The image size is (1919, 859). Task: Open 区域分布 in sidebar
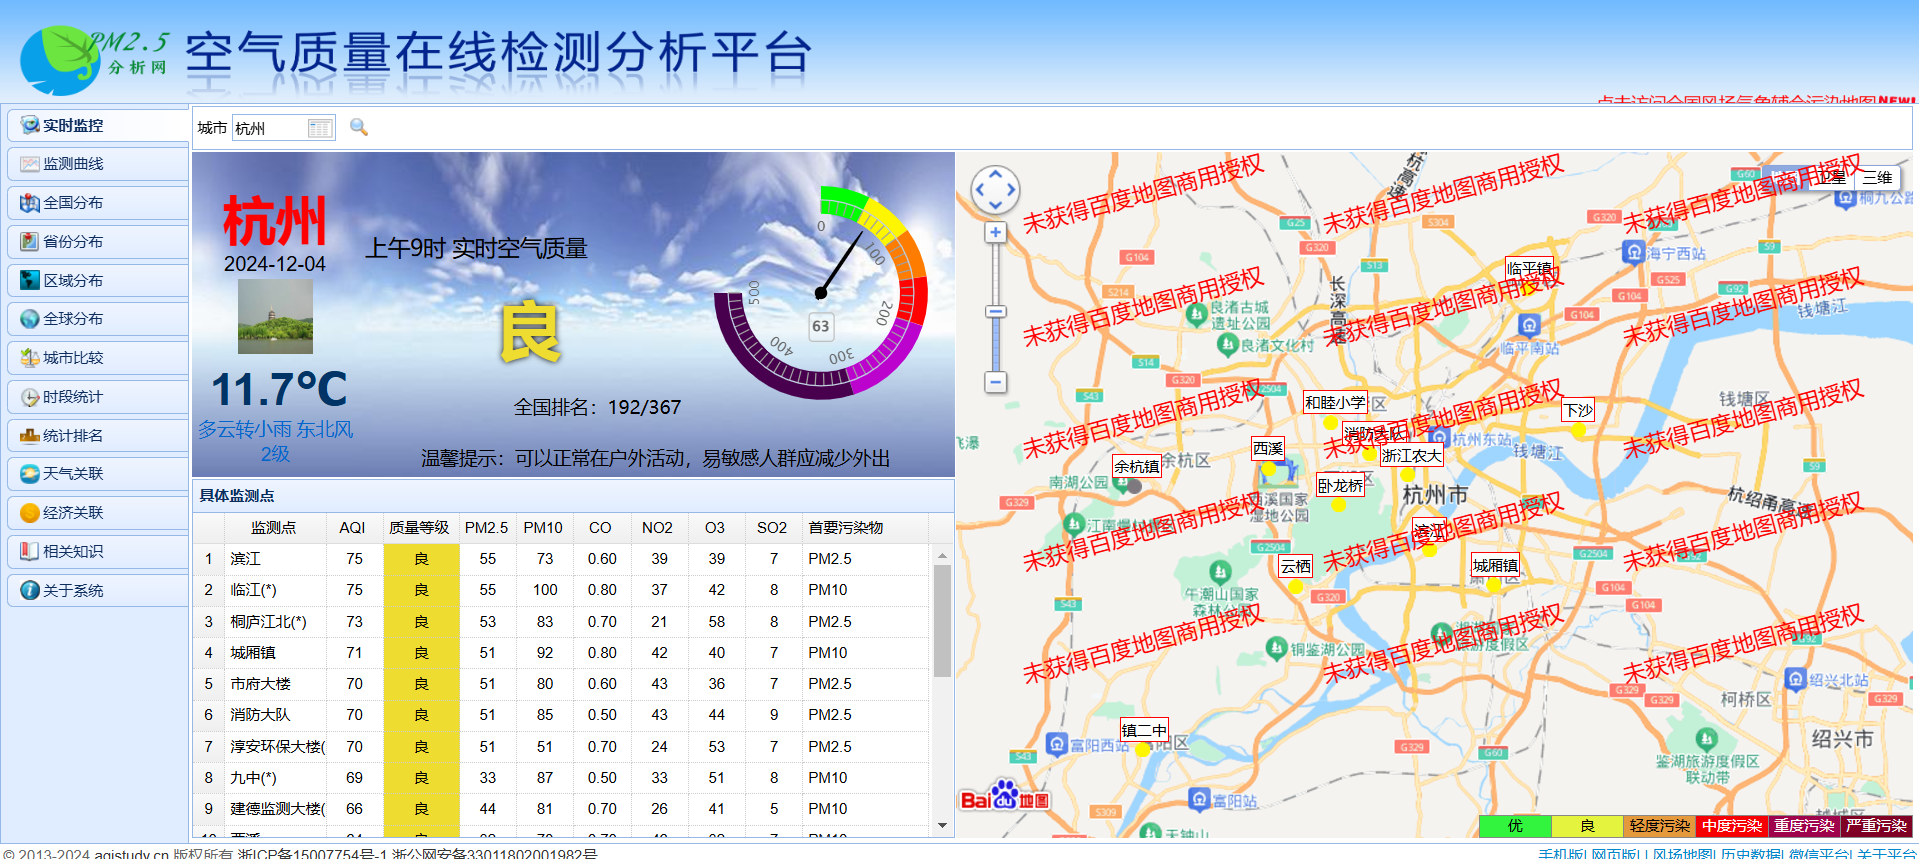[97, 281]
